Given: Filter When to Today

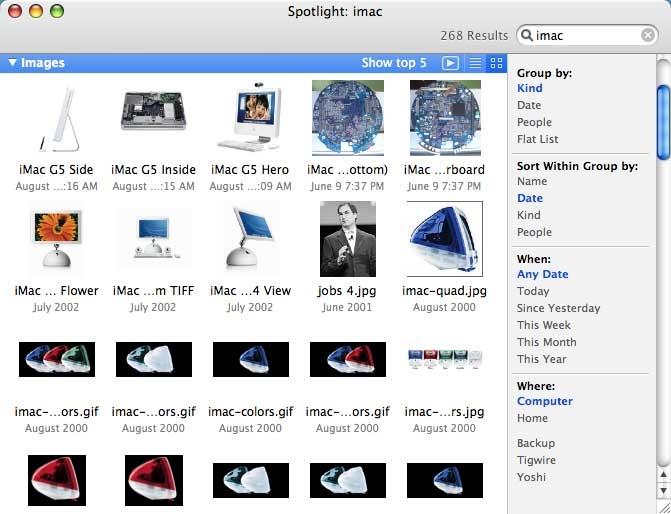Looking at the screenshot, I should 533,291.
